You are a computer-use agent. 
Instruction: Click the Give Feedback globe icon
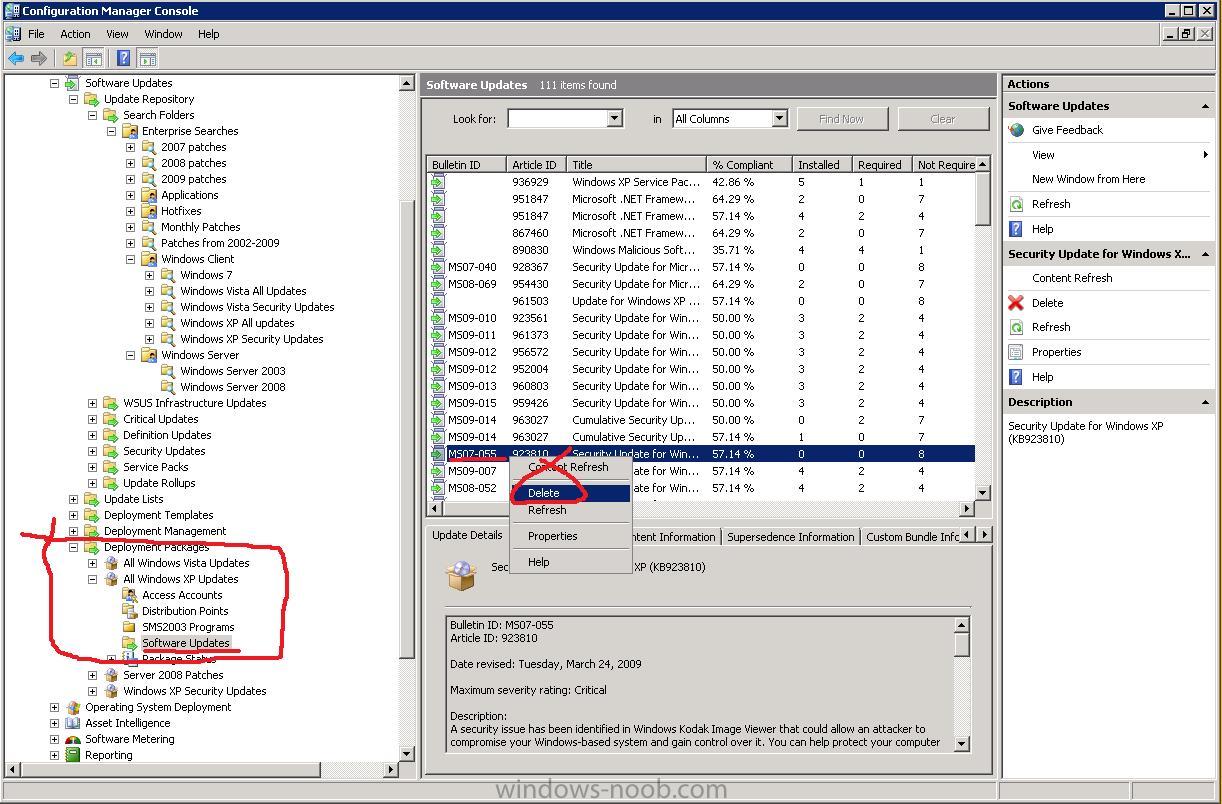[x=1017, y=130]
